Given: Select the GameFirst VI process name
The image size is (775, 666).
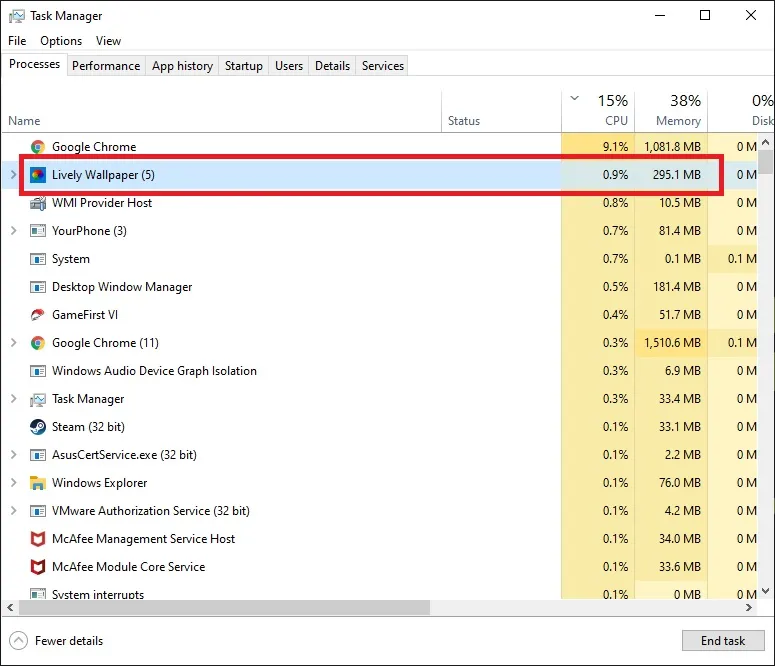Looking at the screenshot, I should tap(85, 315).
